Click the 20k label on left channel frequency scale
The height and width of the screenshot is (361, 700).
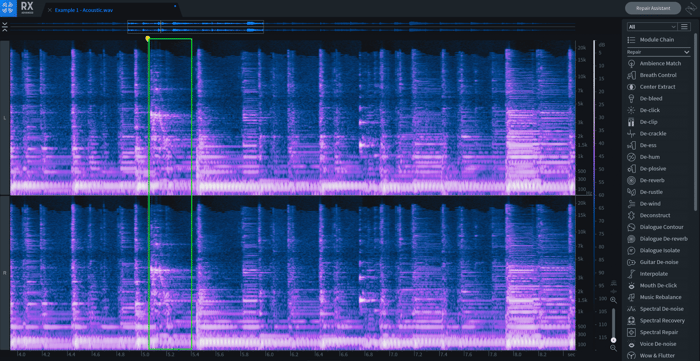(x=581, y=47)
